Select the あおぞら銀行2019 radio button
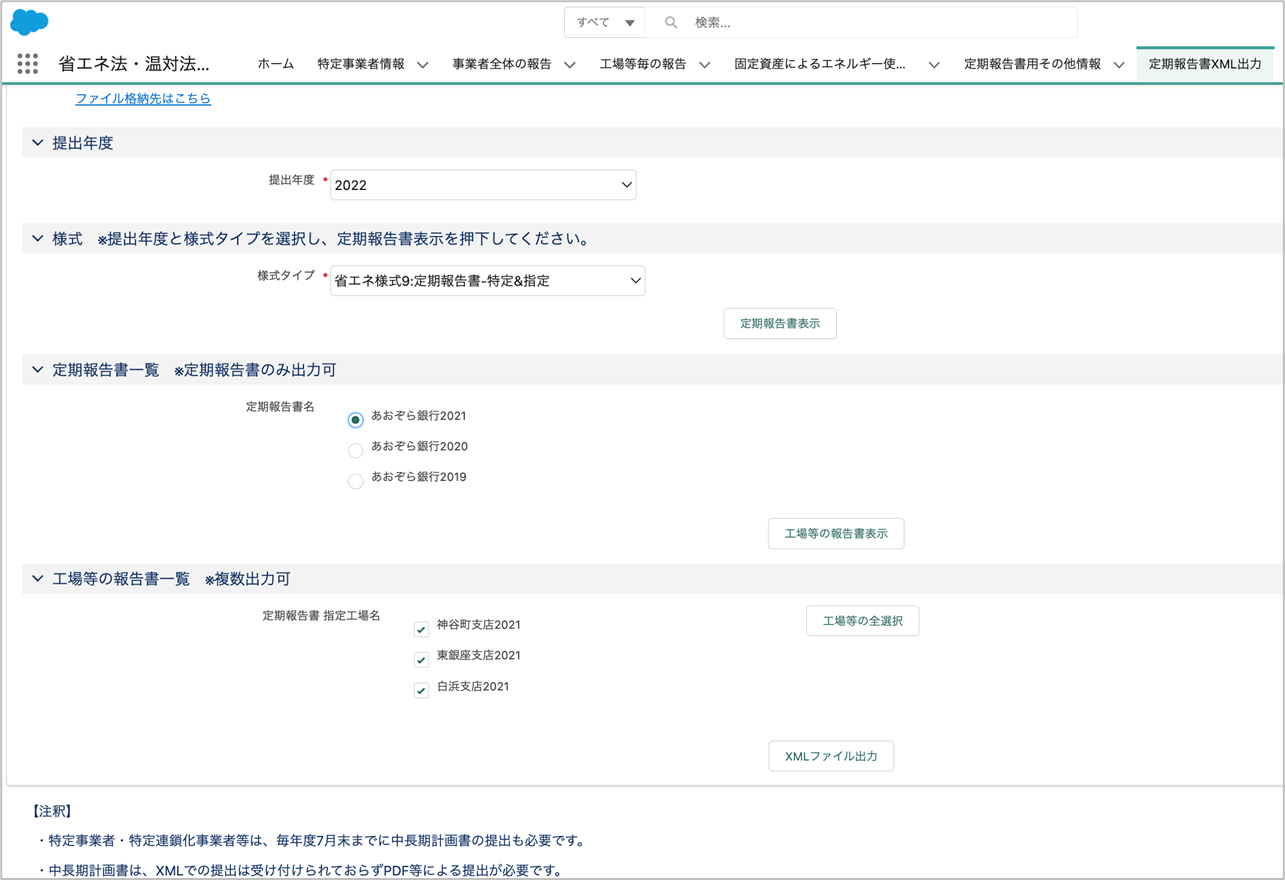The height and width of the screenshot is (880, 1285). click(x=355, y=482)
